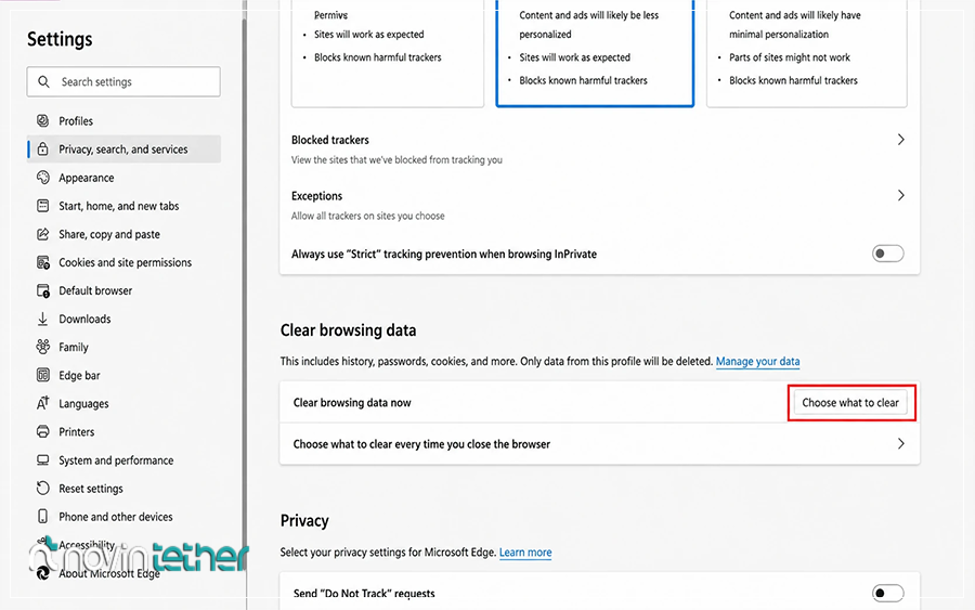The width and height of the screenshot is (975, 610).
Task: Open the Downloads arrow icon
Action: click(43, 319)
